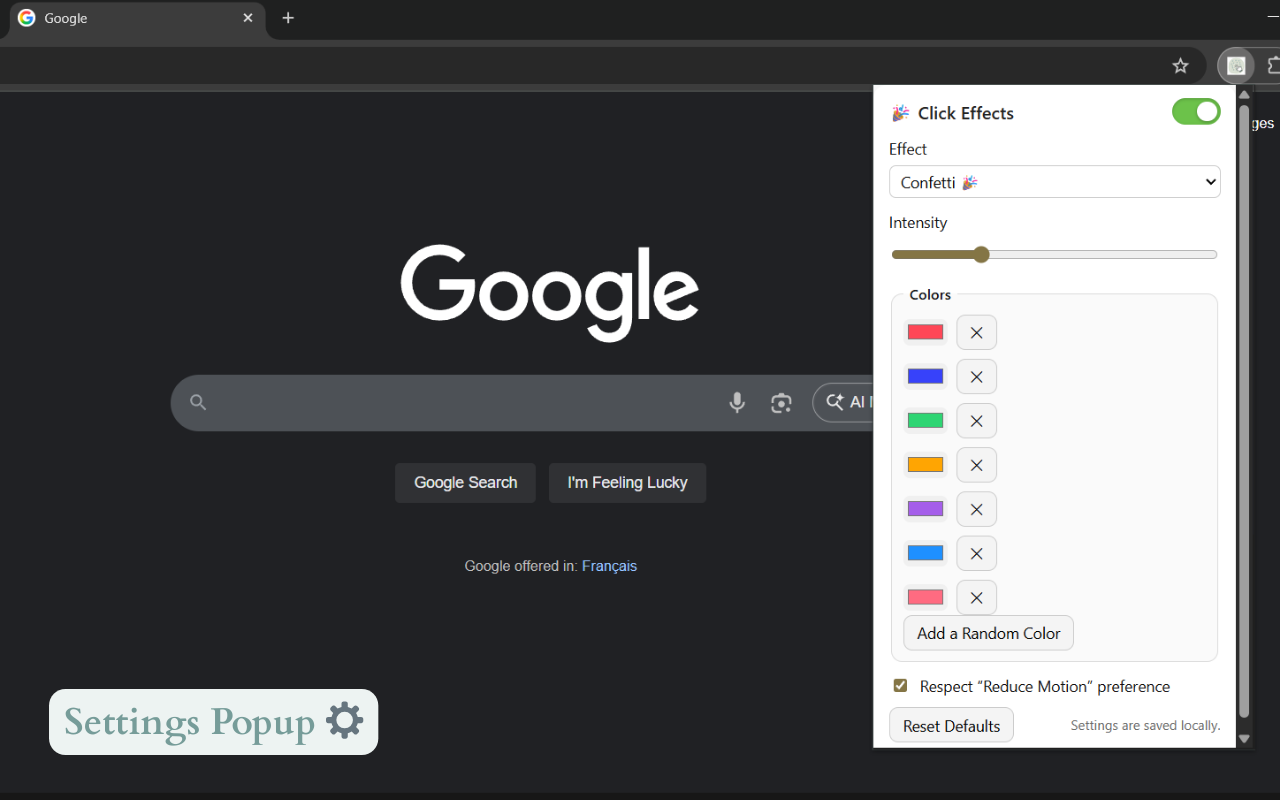
Task: Uncheck Respect "Reduce Motion" preference
Action: tap(900, 686)
